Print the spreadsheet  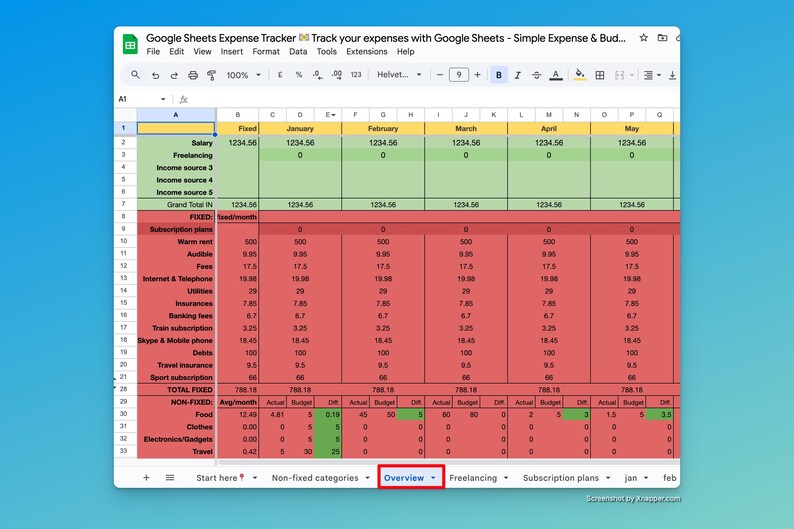pos(193,75)
